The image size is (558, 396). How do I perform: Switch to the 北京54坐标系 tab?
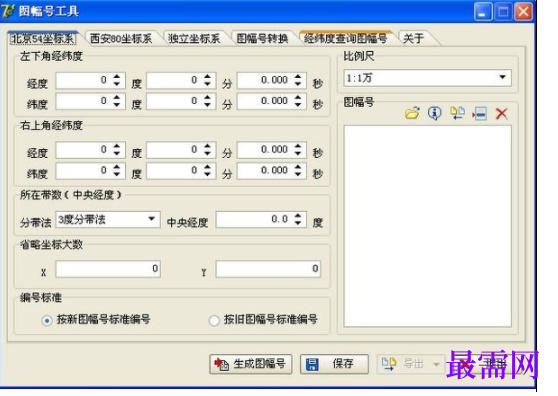[x=43, y=38]
